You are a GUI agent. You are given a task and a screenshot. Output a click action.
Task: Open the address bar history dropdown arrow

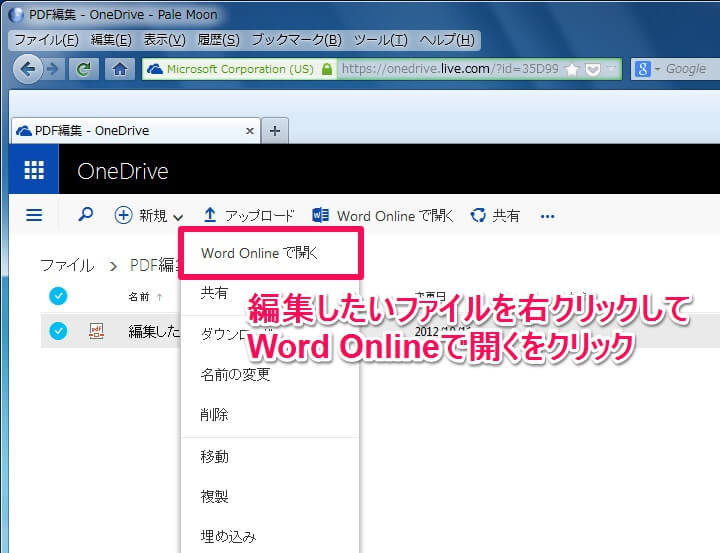point(611,69)
